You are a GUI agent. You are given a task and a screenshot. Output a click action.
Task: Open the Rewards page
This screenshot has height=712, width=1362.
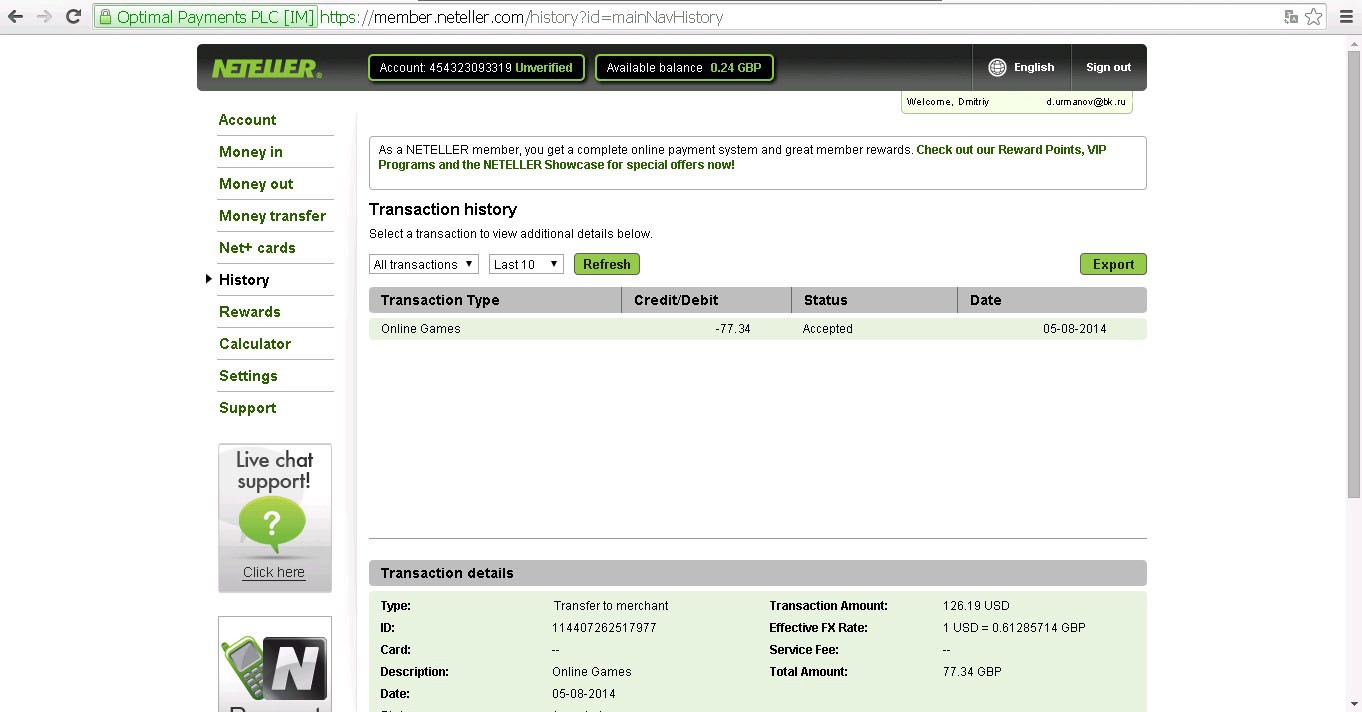tap(250, 312)
